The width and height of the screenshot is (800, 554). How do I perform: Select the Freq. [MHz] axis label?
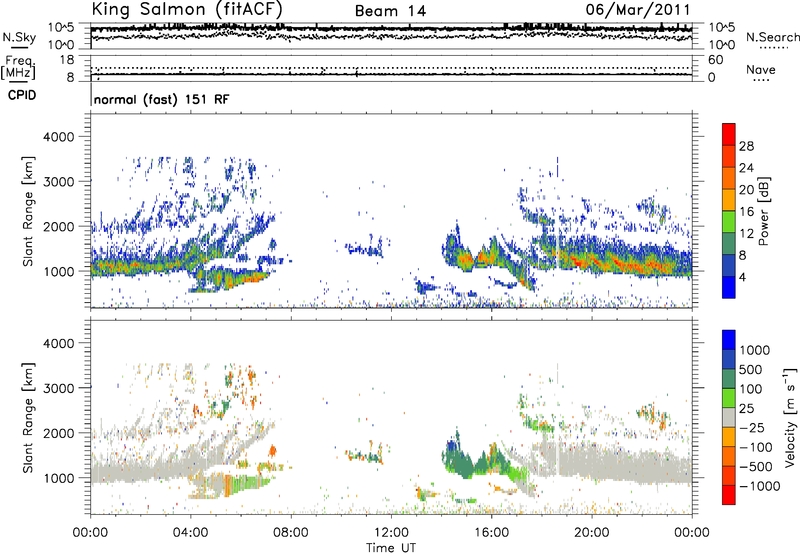click(x=18, y=67)
